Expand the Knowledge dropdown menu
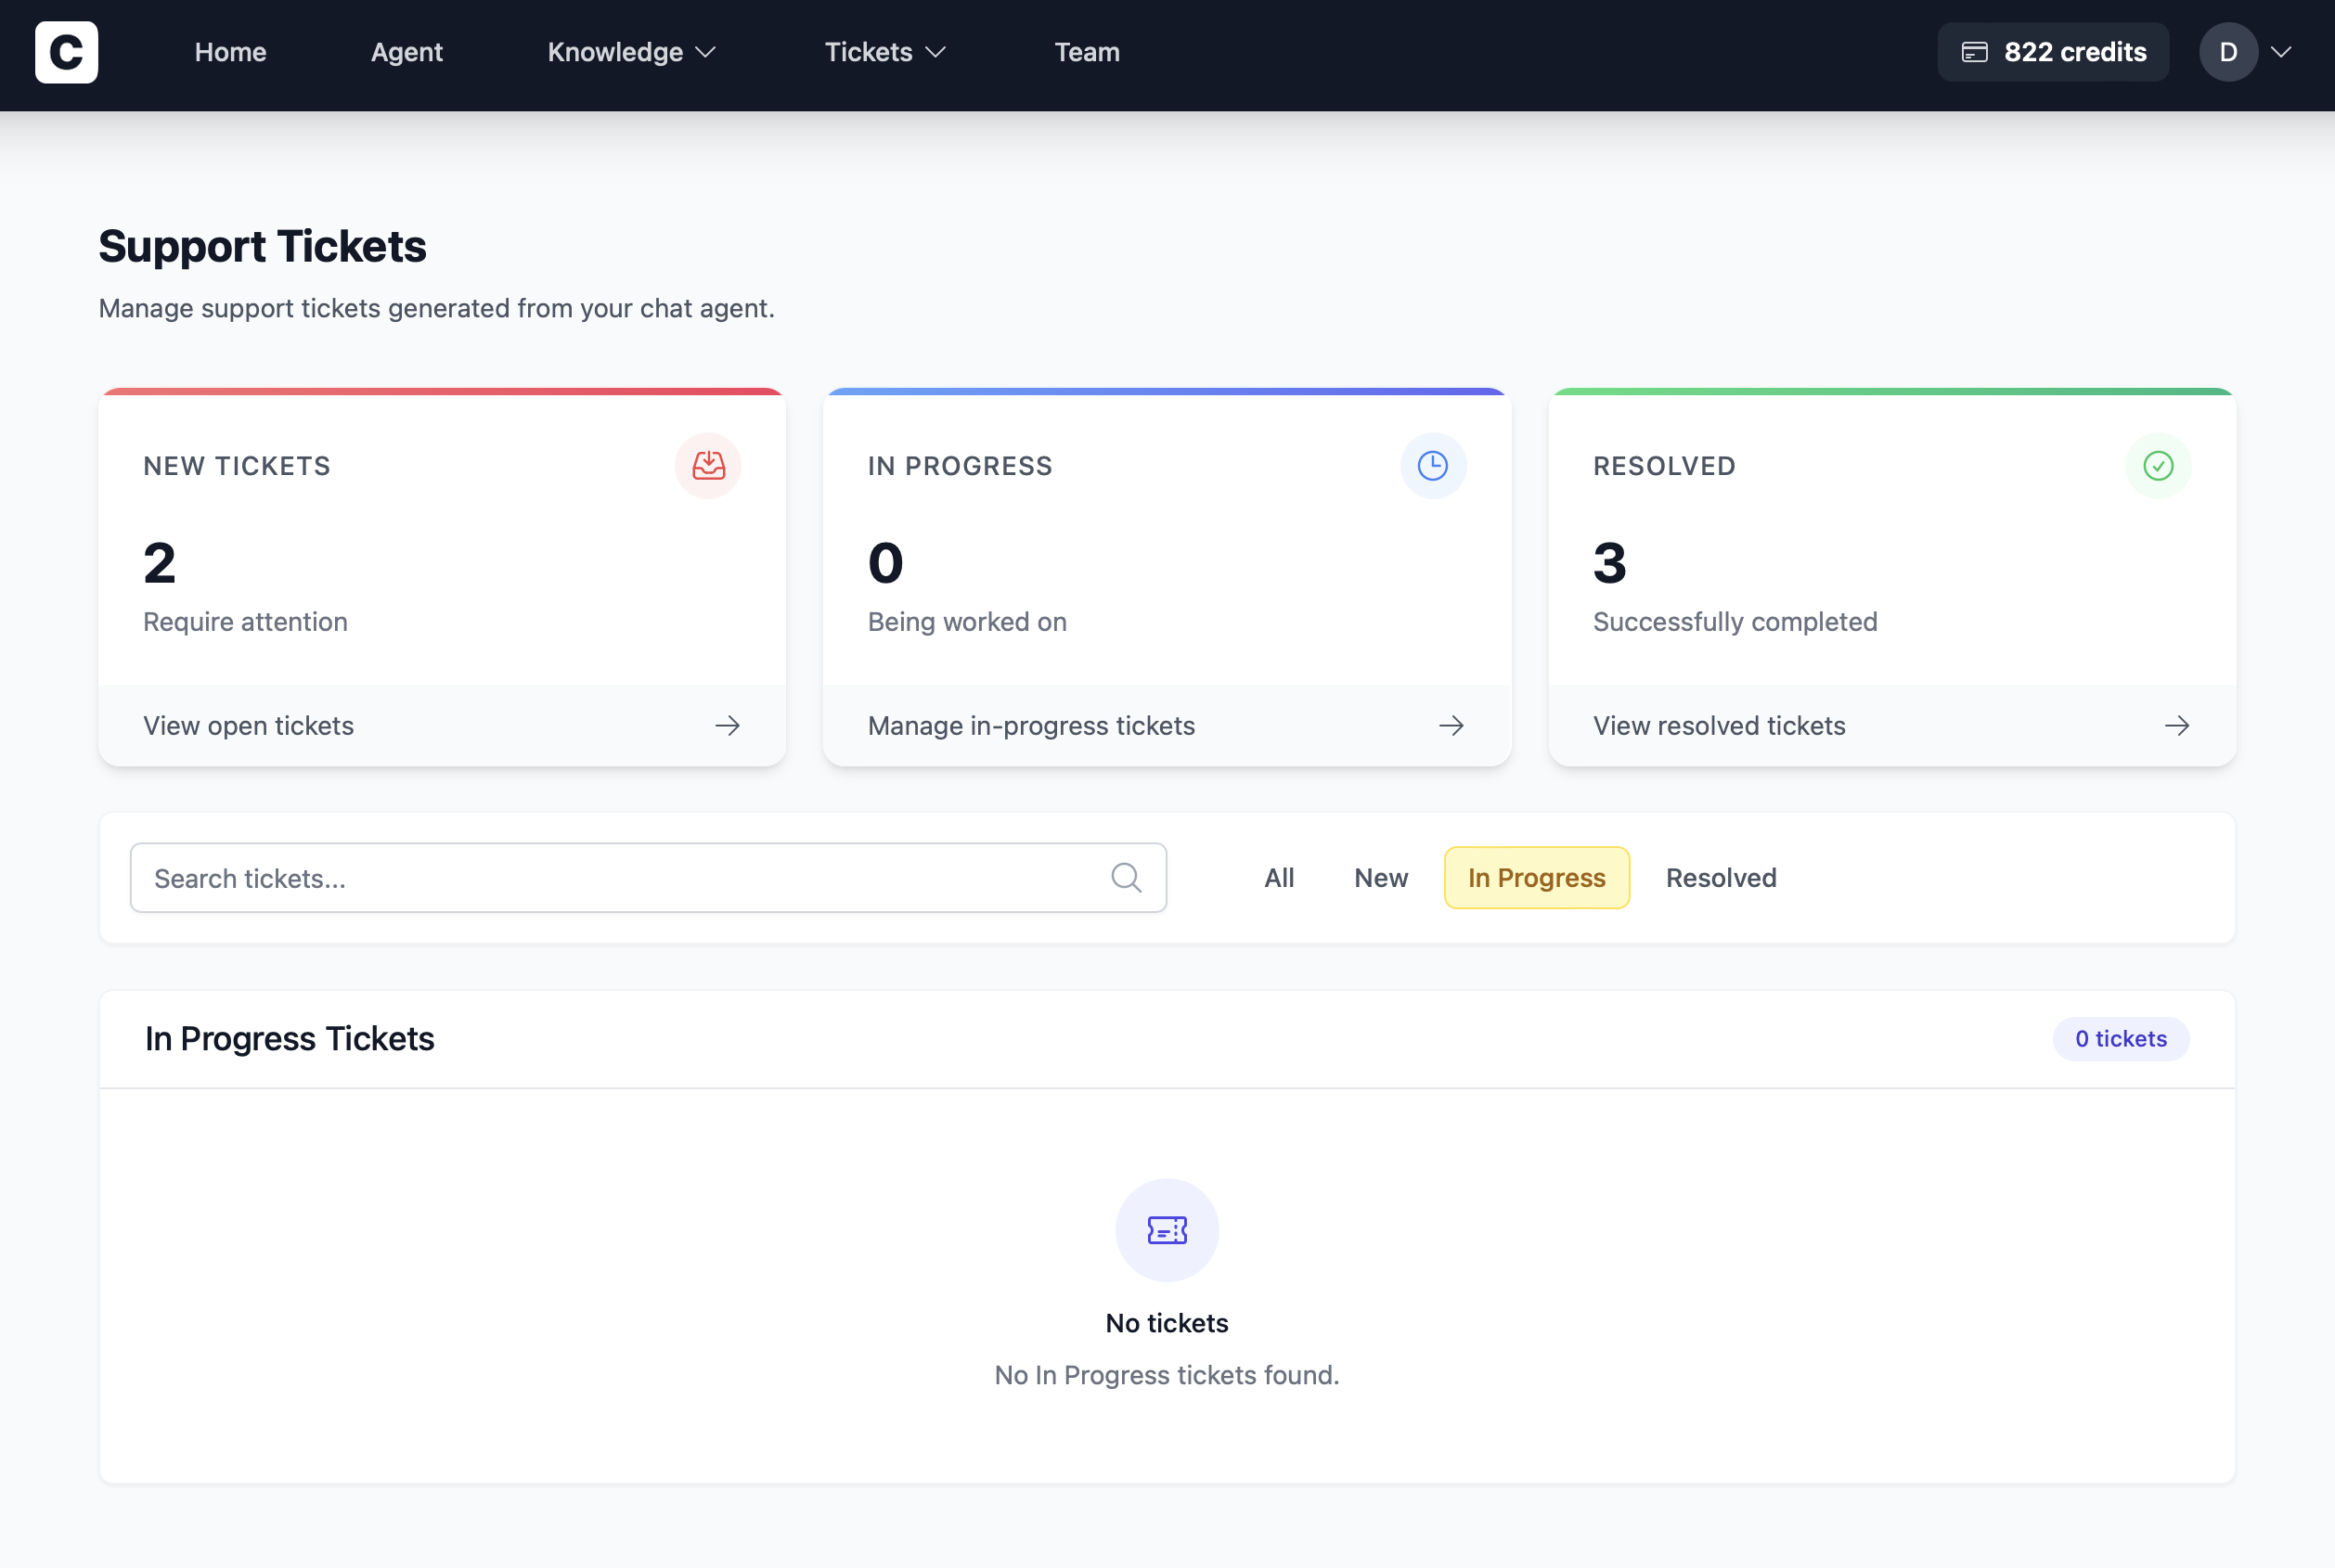The height and width of the screenshot is (1568, 2335). click(x=631, y=52)
